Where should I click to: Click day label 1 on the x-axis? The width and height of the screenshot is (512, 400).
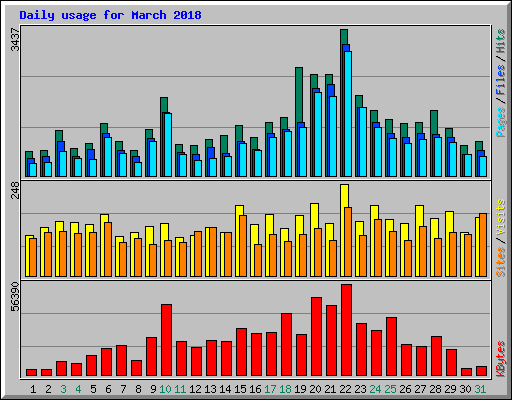[x=33, y=389]
